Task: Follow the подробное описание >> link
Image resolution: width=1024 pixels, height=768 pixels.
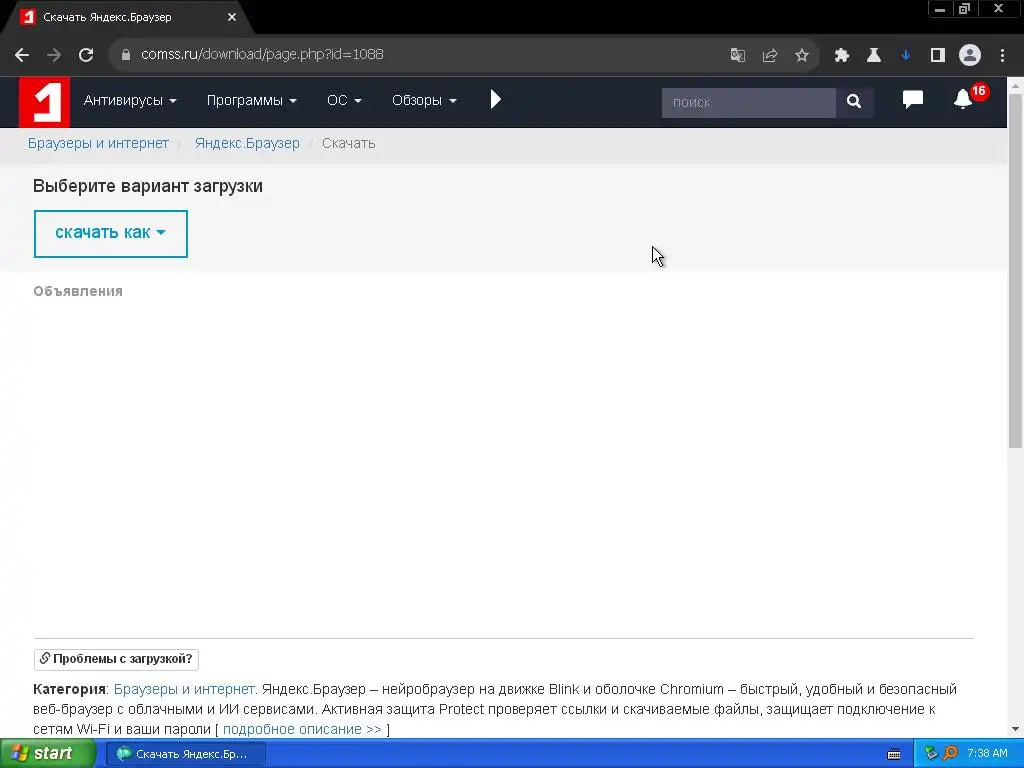Action: (x=302, y=729)
